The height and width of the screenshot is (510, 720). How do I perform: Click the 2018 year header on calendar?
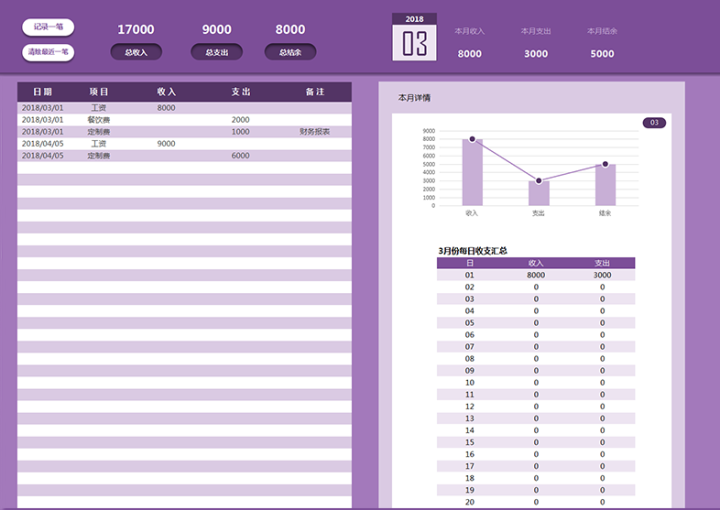point(414,19)
